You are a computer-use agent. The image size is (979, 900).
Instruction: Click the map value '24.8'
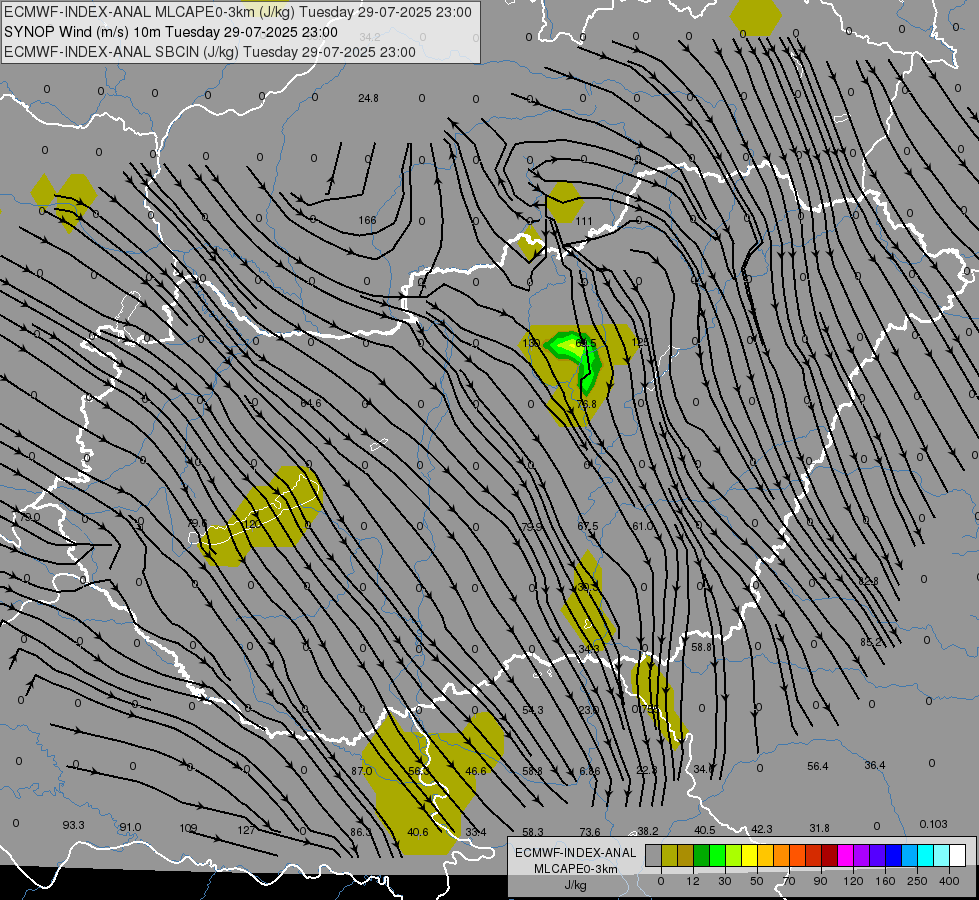pyautogui.click(x=368, y=98)
